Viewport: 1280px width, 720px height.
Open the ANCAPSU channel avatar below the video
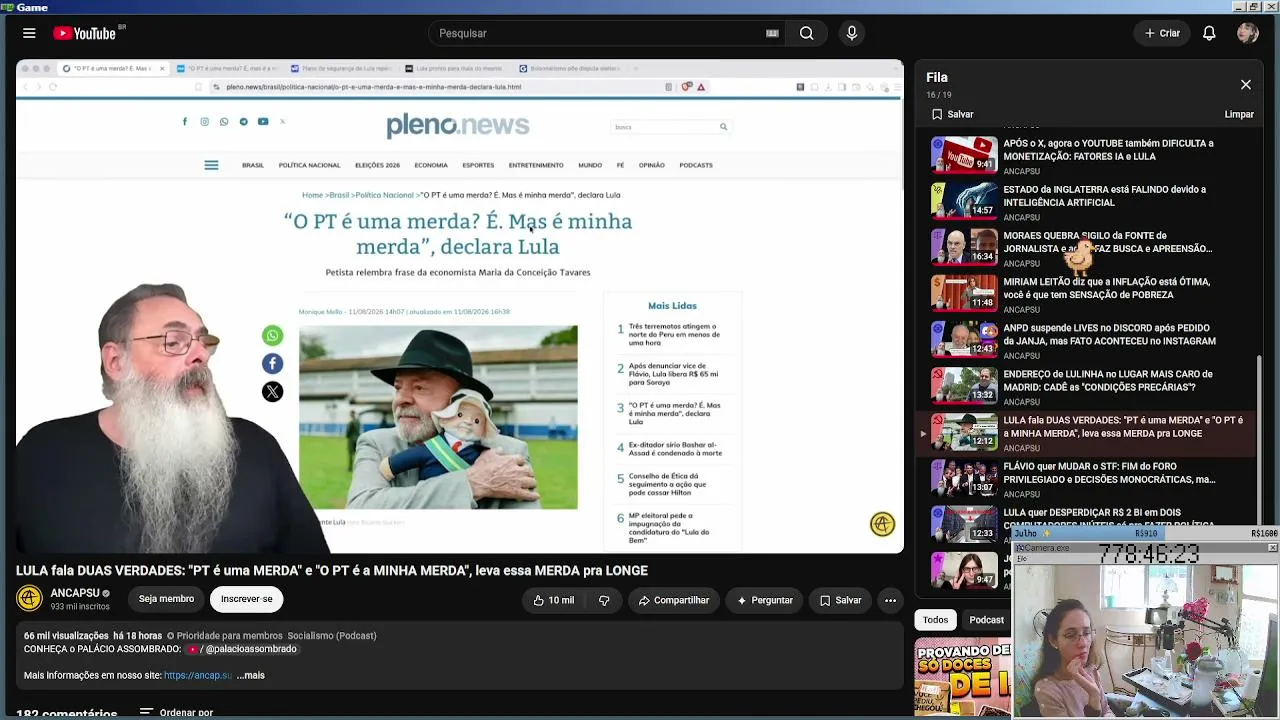29,599
